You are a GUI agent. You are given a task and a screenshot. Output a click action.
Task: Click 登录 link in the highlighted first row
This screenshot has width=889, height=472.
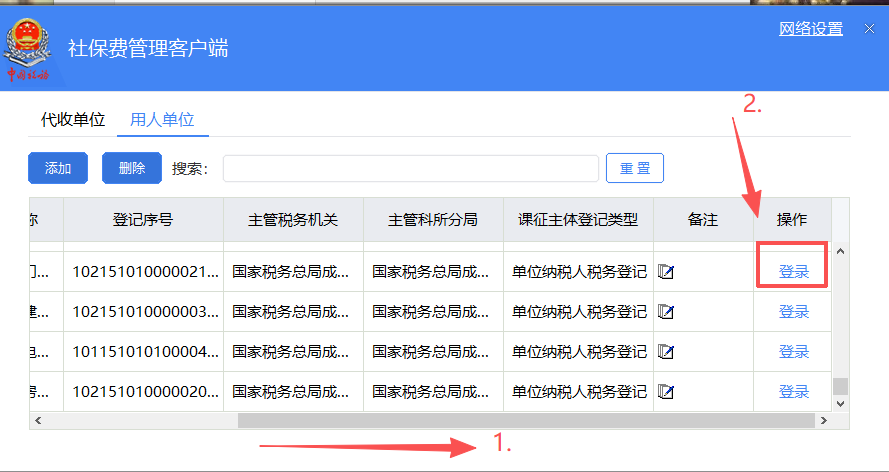[x=793, y=272]
